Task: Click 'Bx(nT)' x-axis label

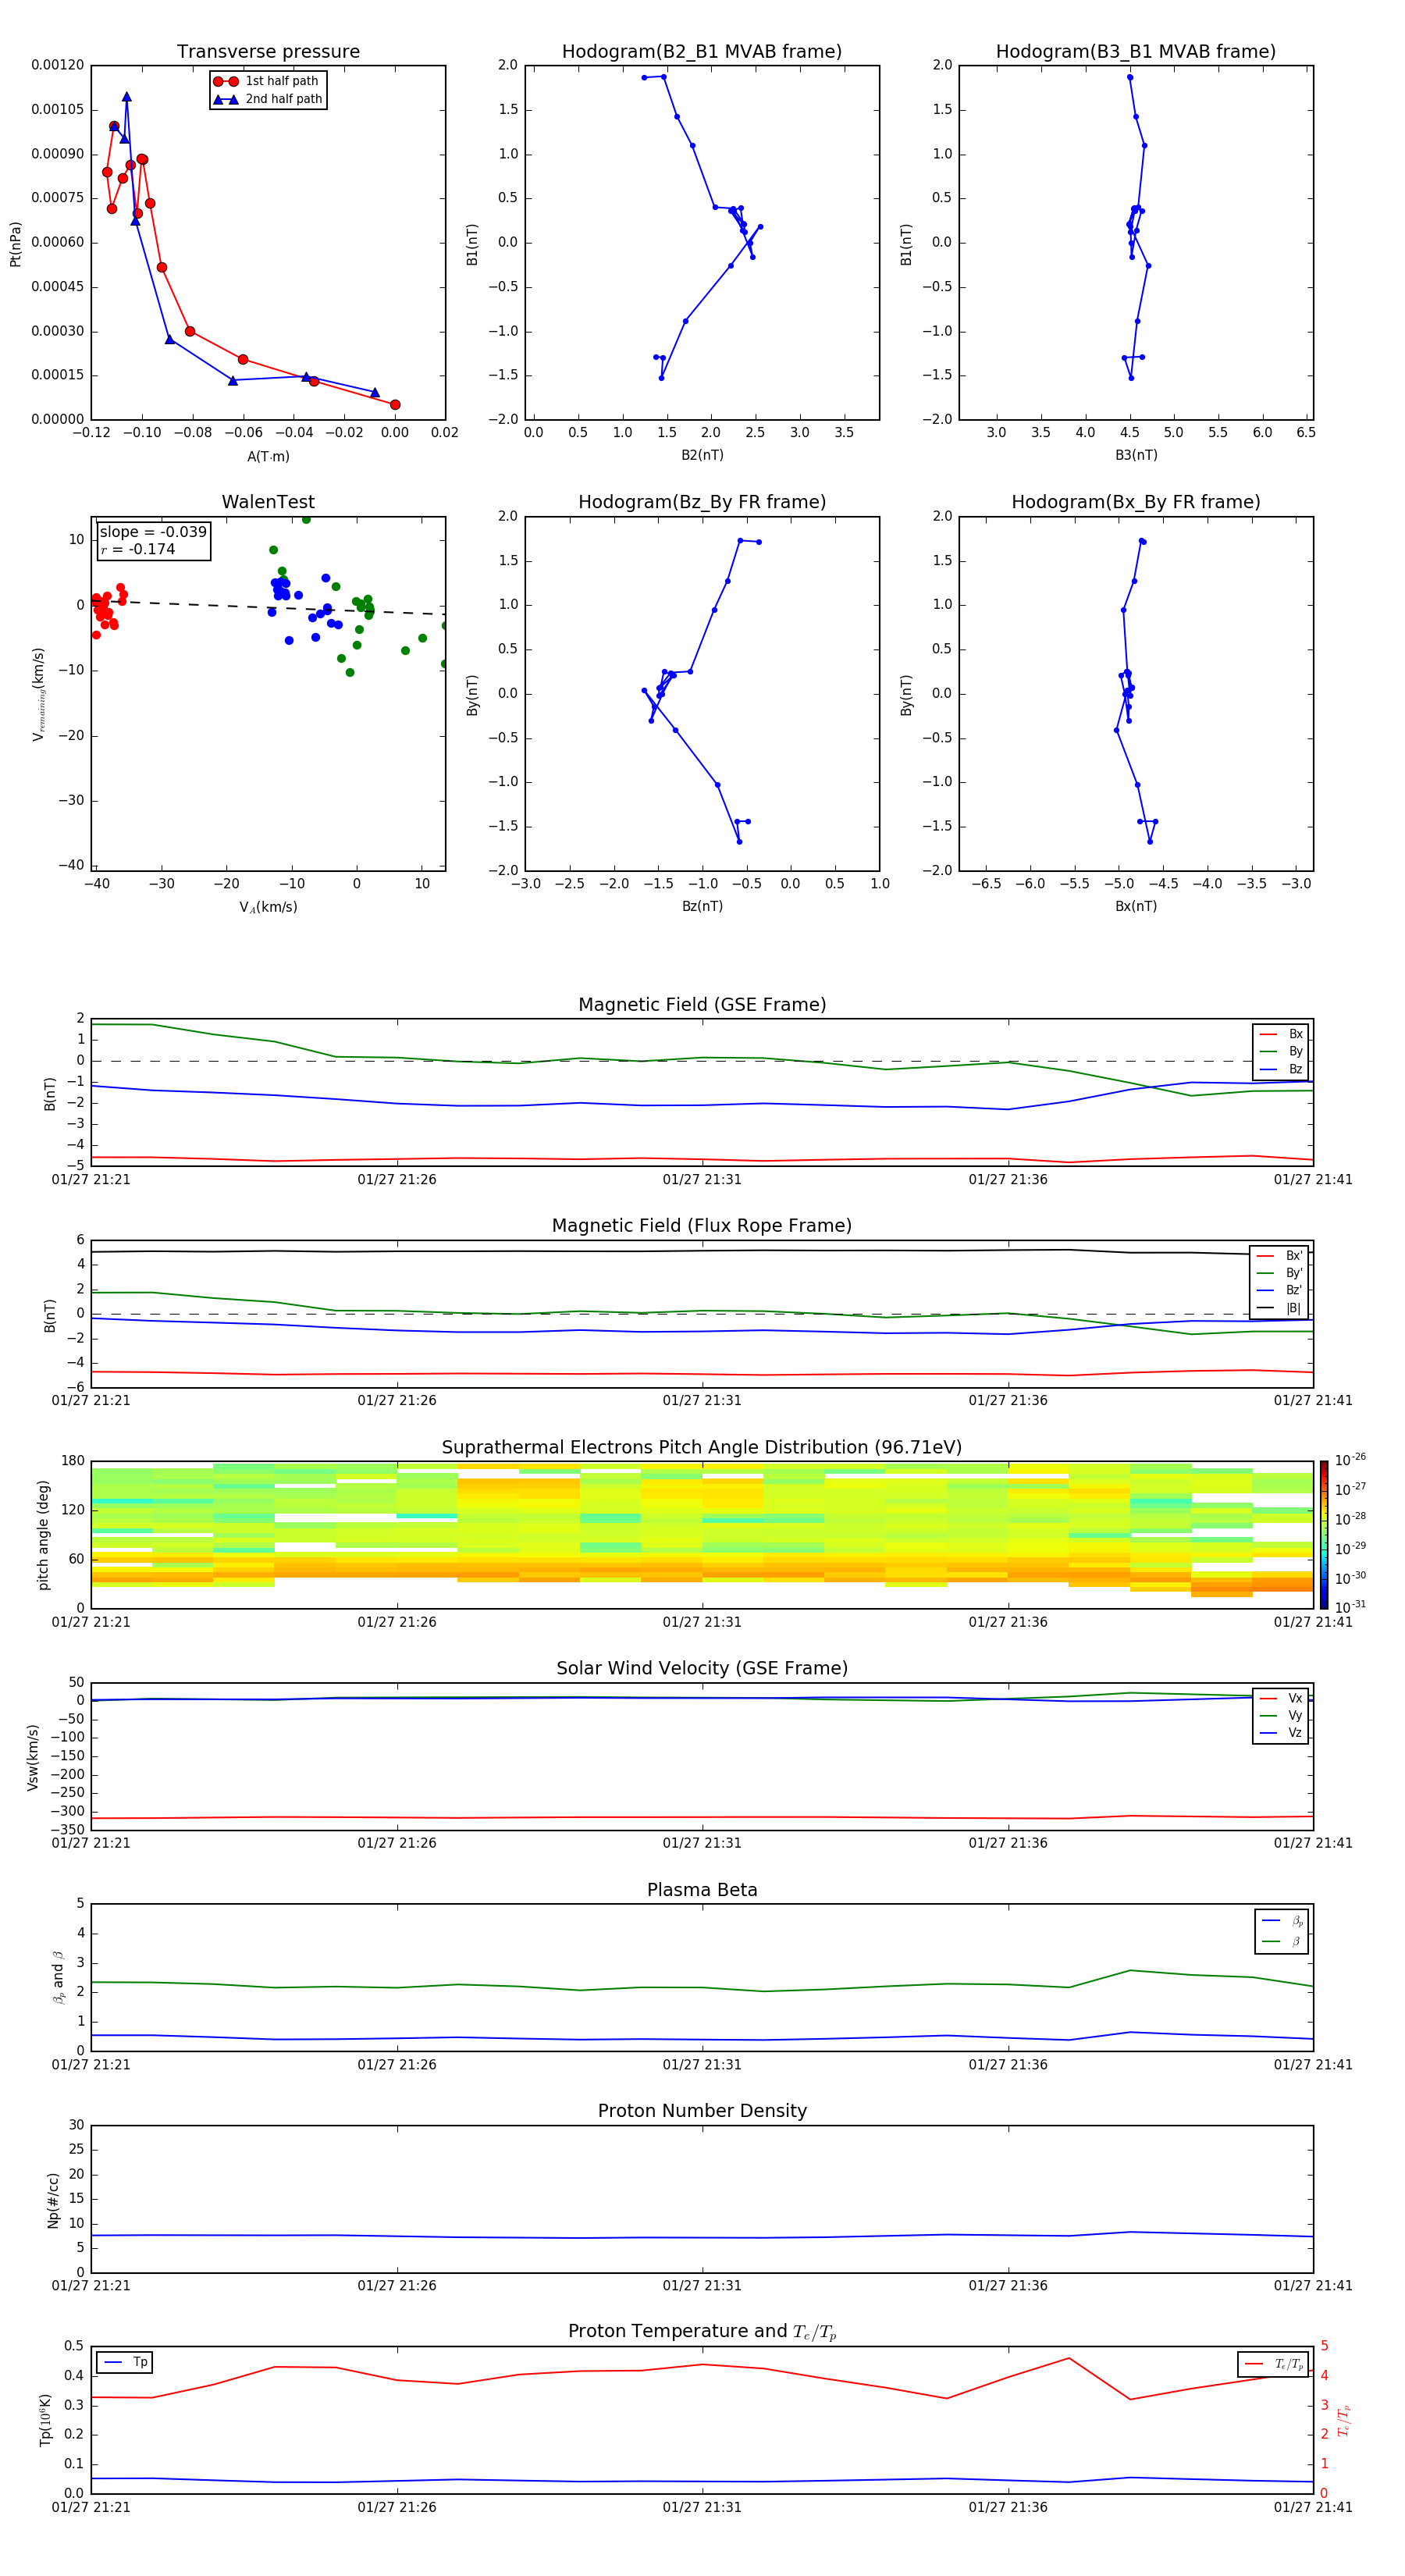Action: point(1136,906)
